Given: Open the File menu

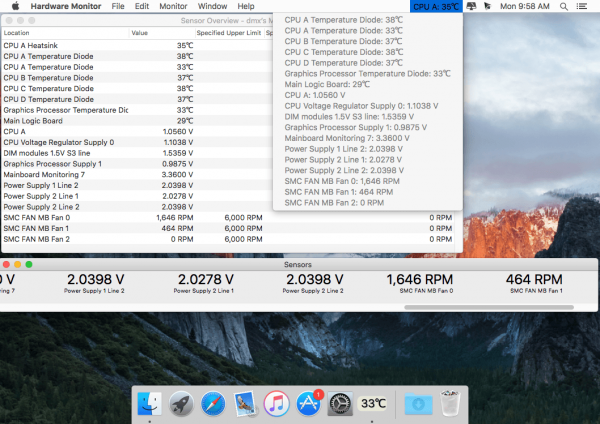Looking at the screenshot, I should 118,6.
